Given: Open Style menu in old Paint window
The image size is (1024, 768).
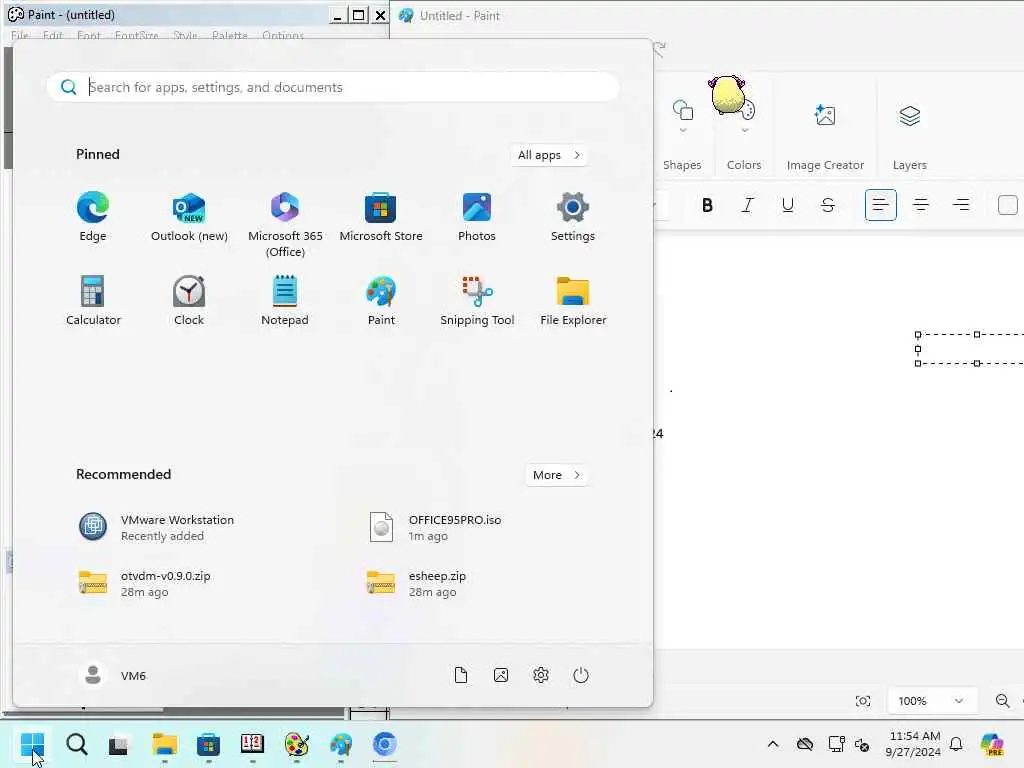Looking at the screenshot, I should pos(185,35).
